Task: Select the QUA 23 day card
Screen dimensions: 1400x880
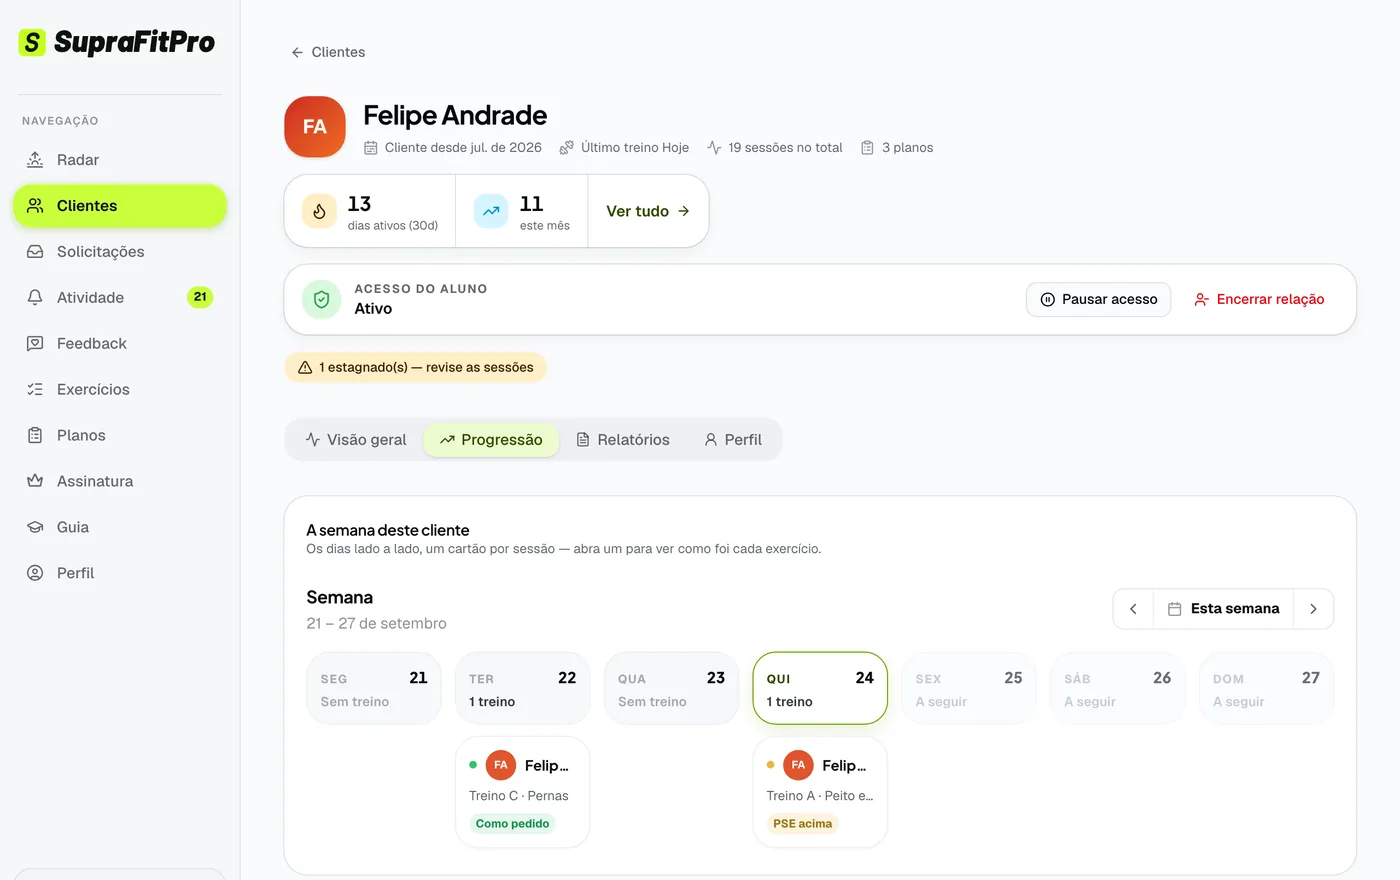Action: (671, 689)
